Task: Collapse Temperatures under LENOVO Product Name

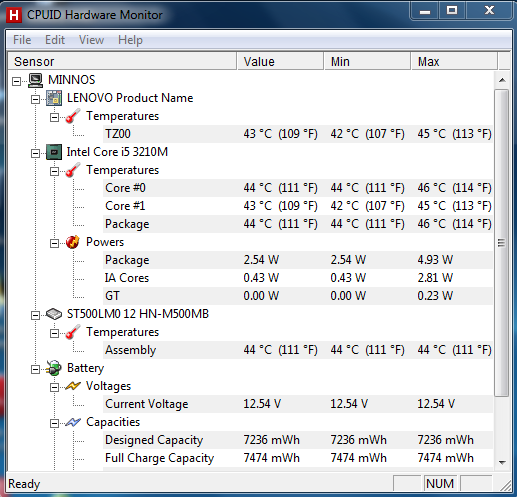Action: [54, 117]
